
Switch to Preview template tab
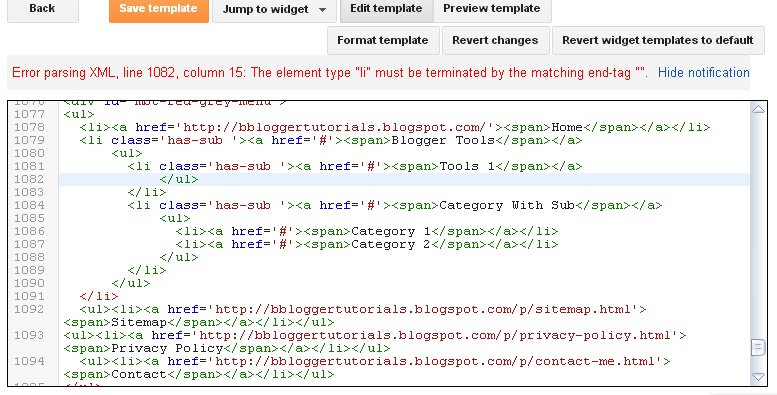pos(492,9)
